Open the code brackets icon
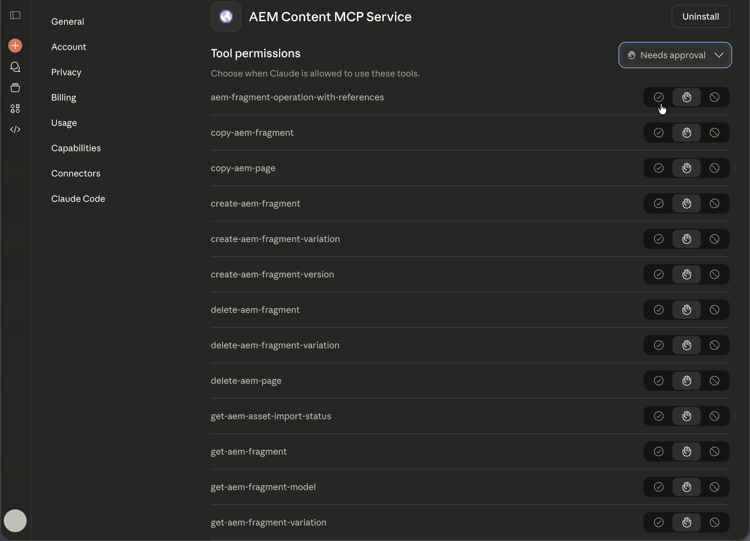This screenshot has width=750, height=541. pos(15,130)
